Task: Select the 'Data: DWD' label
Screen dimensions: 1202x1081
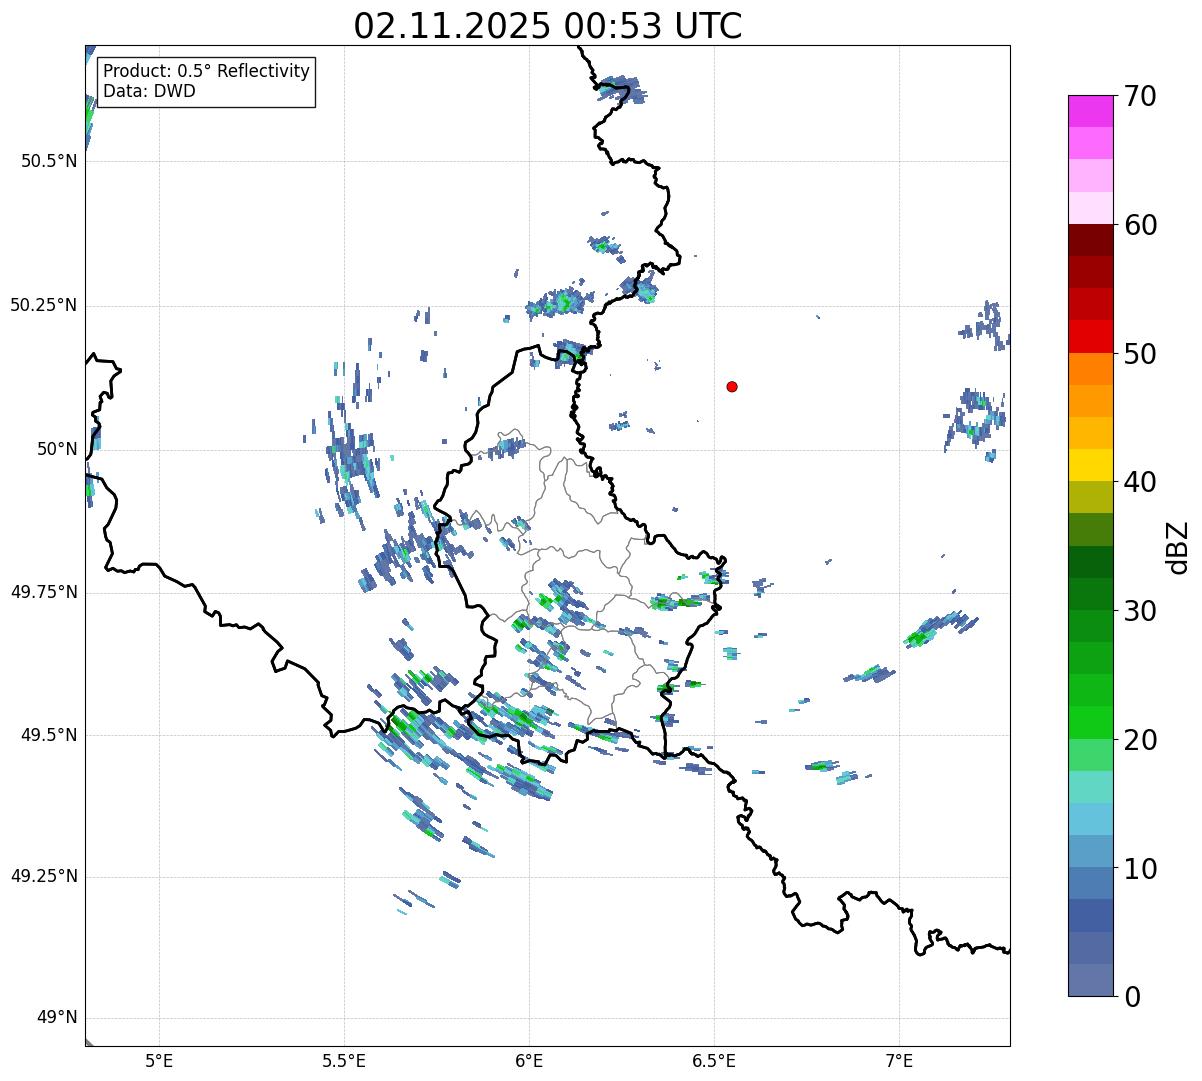Action: pos(149,91)
